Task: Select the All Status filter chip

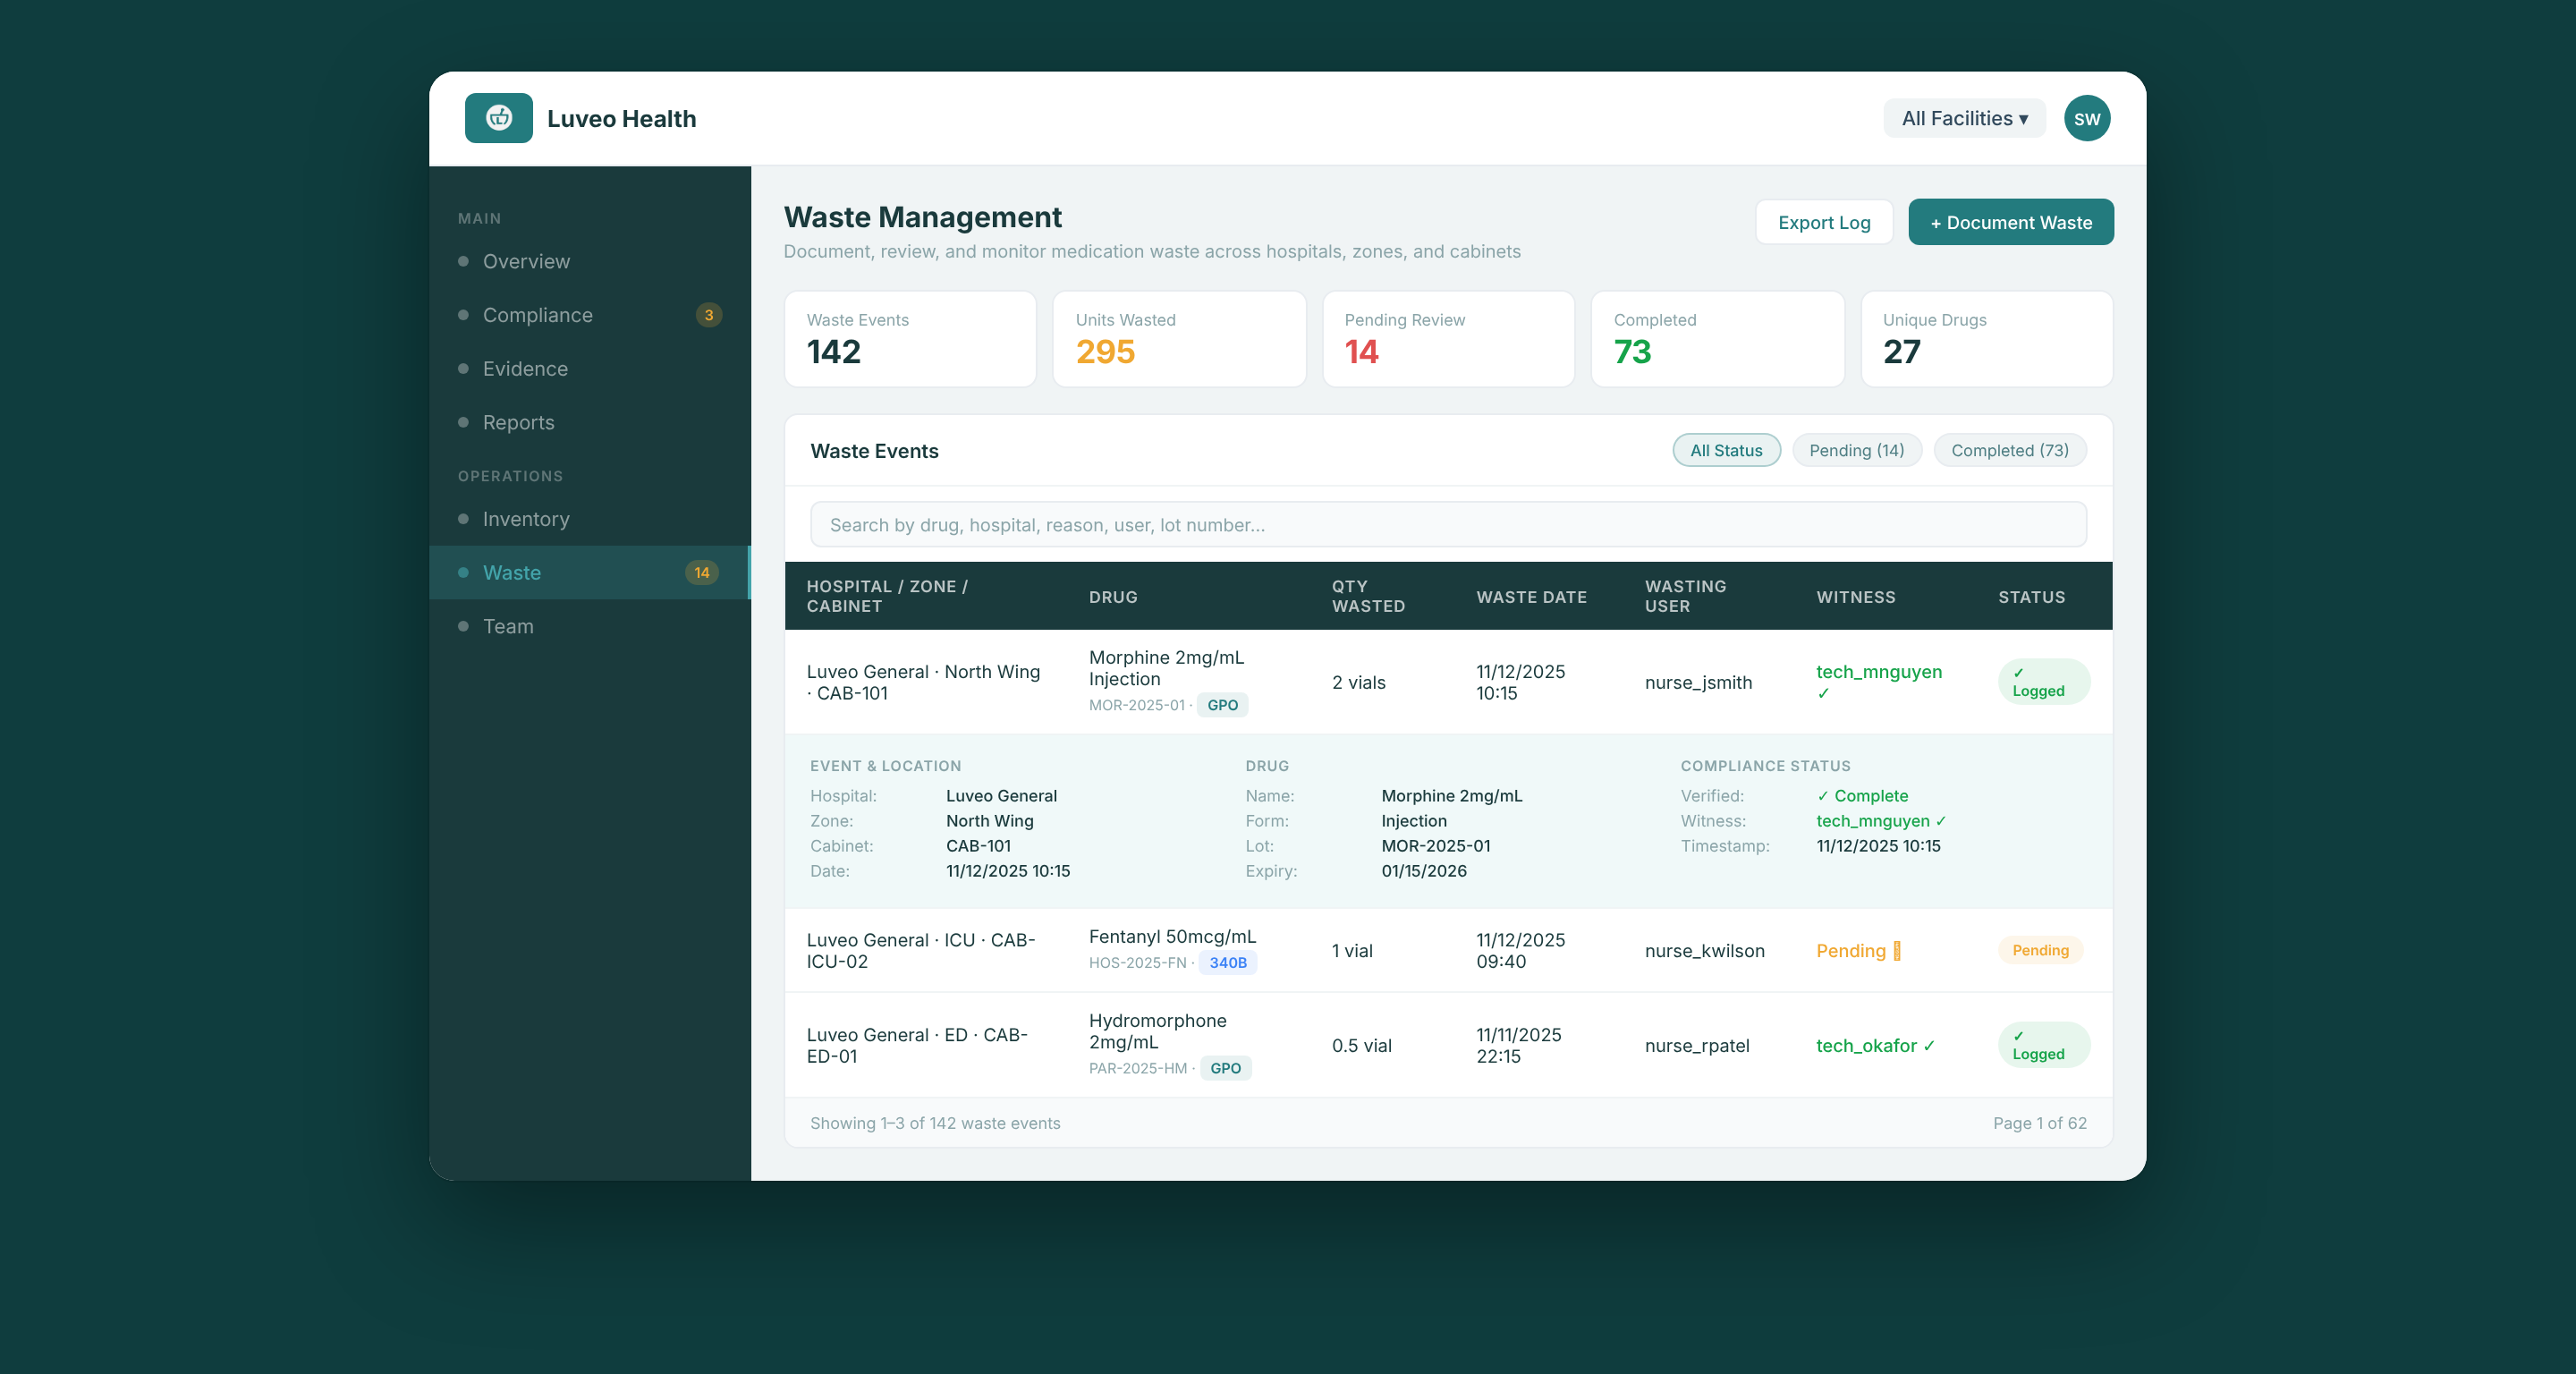Action: (x=1726, y=450)
